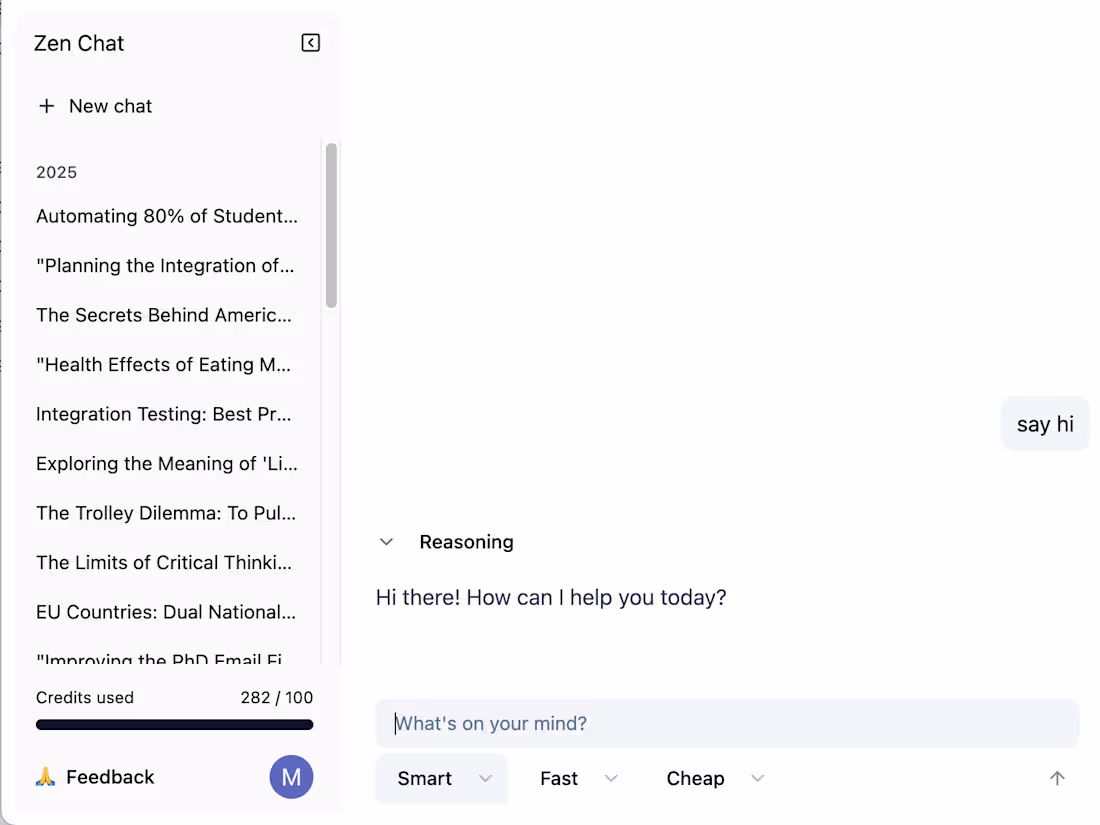Click the plus icon for New chat
Image resolution: width=1100 pixels, height=825 pixels.
[x=46, y=106]
